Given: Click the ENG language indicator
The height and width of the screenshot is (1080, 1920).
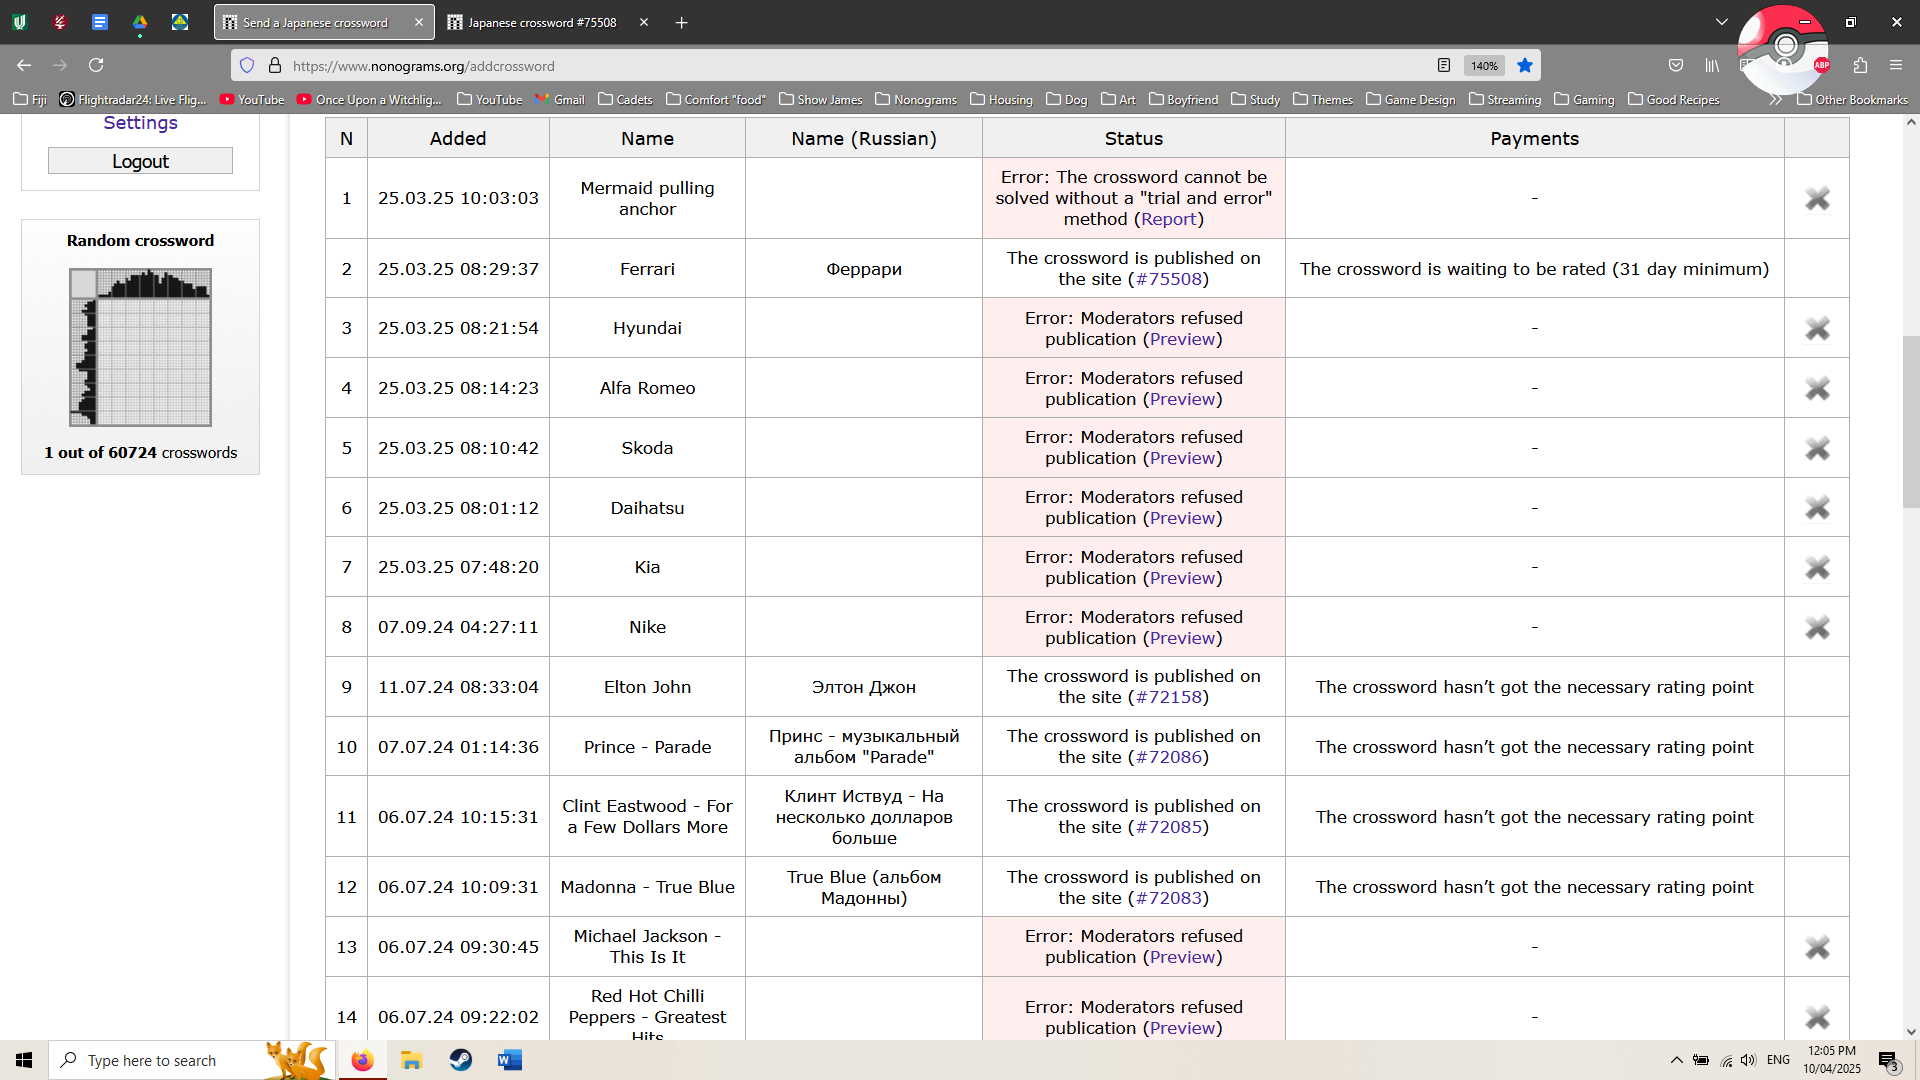Looking at the screenshot, I should pyautogui.click(x=1778, y=1060).
